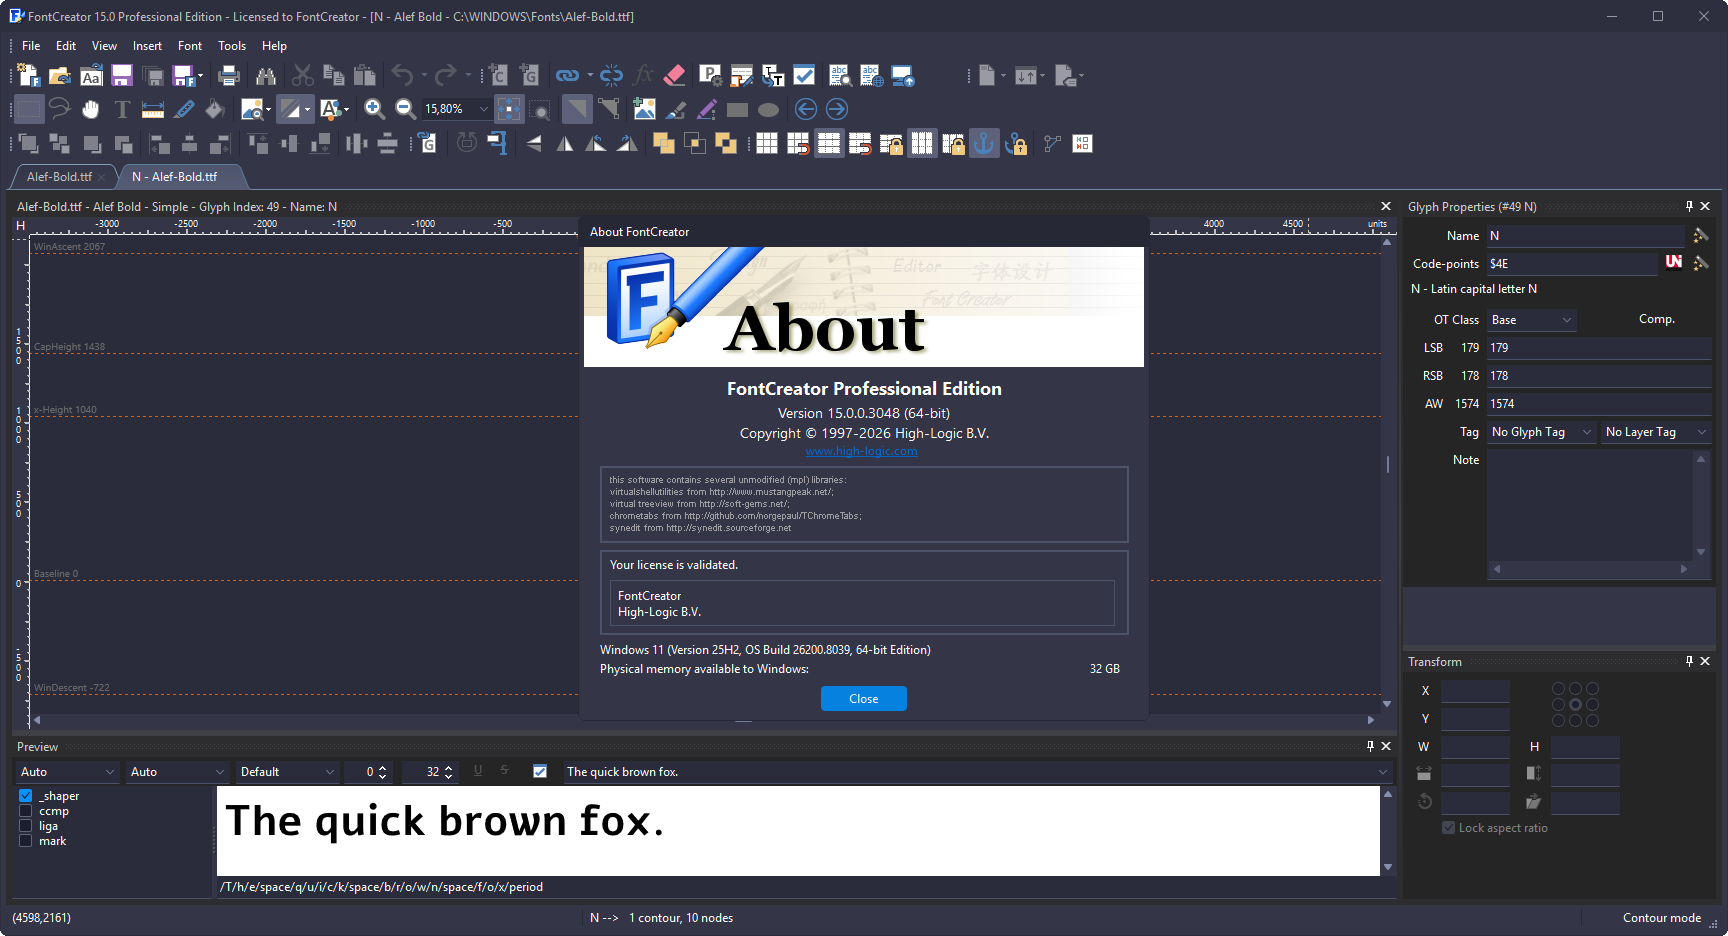Expand the Undo history dropdown arrow

pyautogui.click(x=424, y=75)
